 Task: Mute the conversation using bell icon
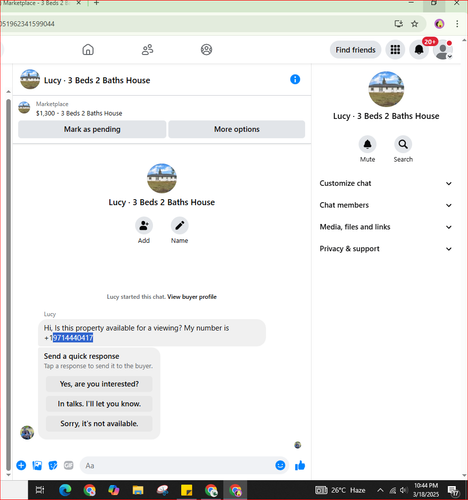367,144
